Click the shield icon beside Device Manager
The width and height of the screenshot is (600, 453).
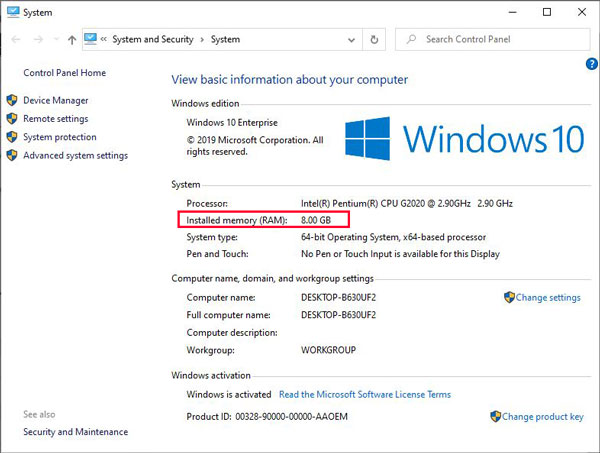pyautogui.click(x=12, y=100)
